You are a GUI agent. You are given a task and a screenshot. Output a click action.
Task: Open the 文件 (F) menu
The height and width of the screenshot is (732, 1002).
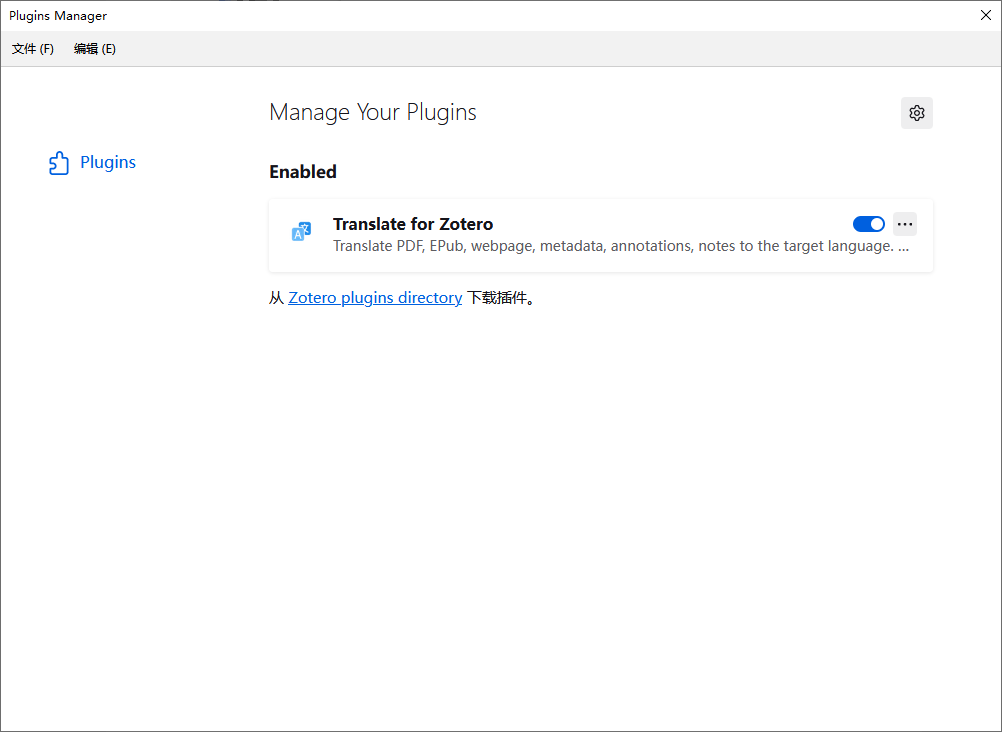(33, 49)
